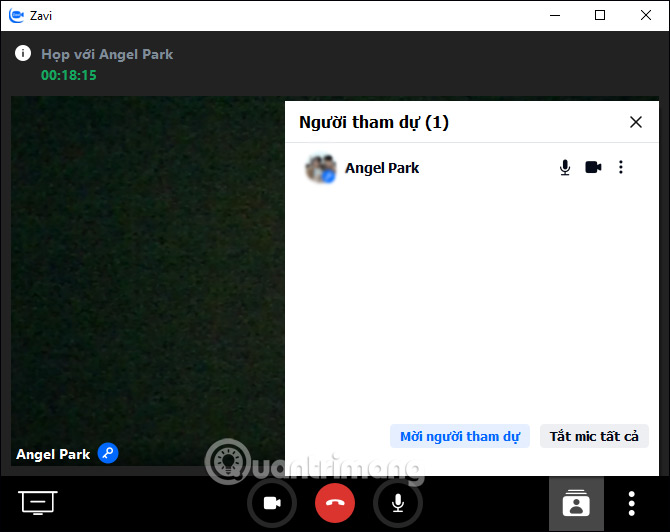This screenshot has height=532, width=670.
Task: Toggle your camera in bottom bar
Action: (272, 503)
